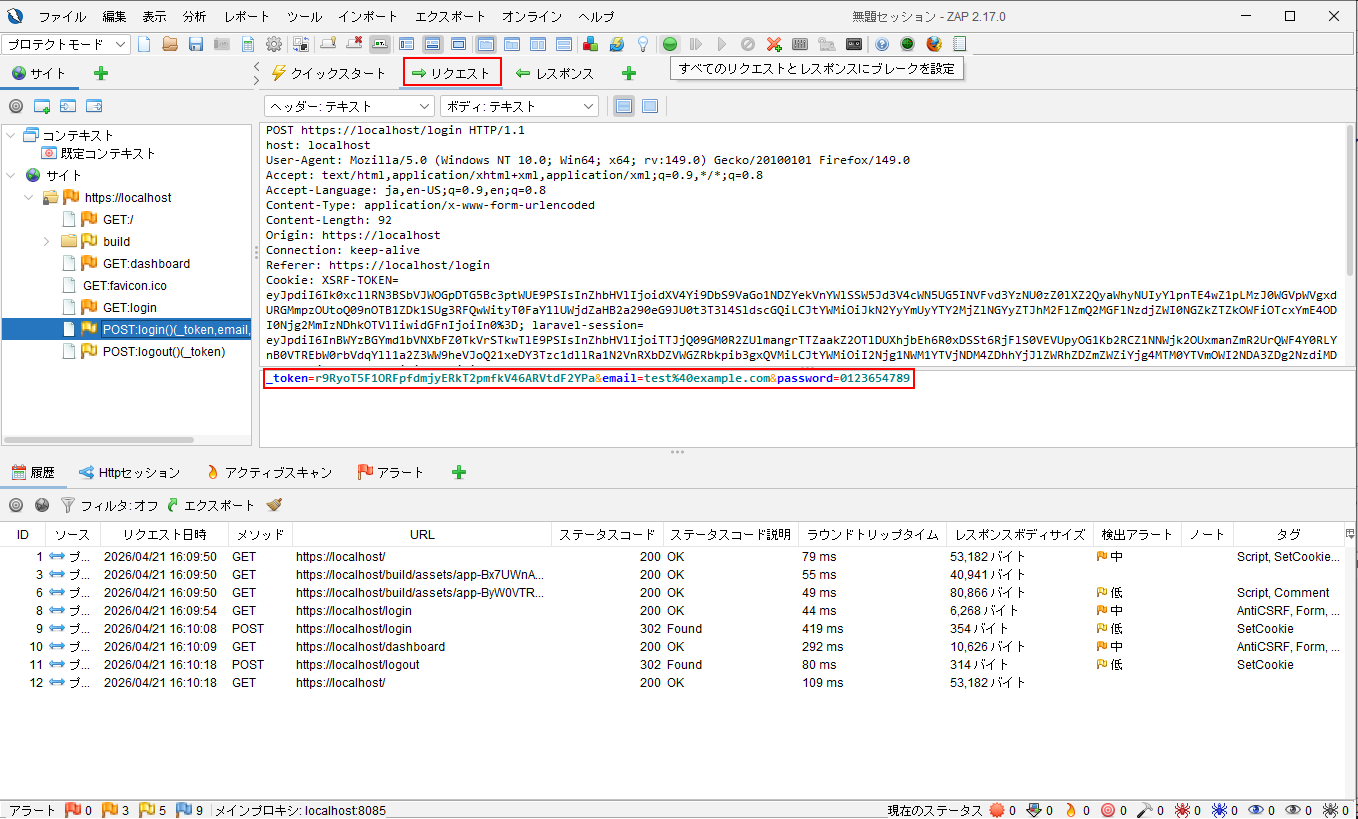
Task: Open the ファイル menu
Action: [62, 16]
